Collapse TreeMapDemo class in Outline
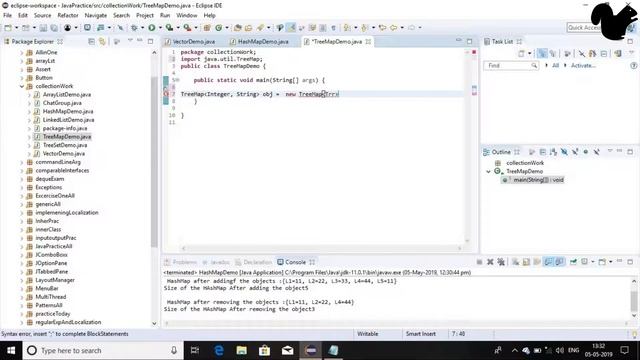Screen dimensions: 640x360 click(x=488, y=171)
